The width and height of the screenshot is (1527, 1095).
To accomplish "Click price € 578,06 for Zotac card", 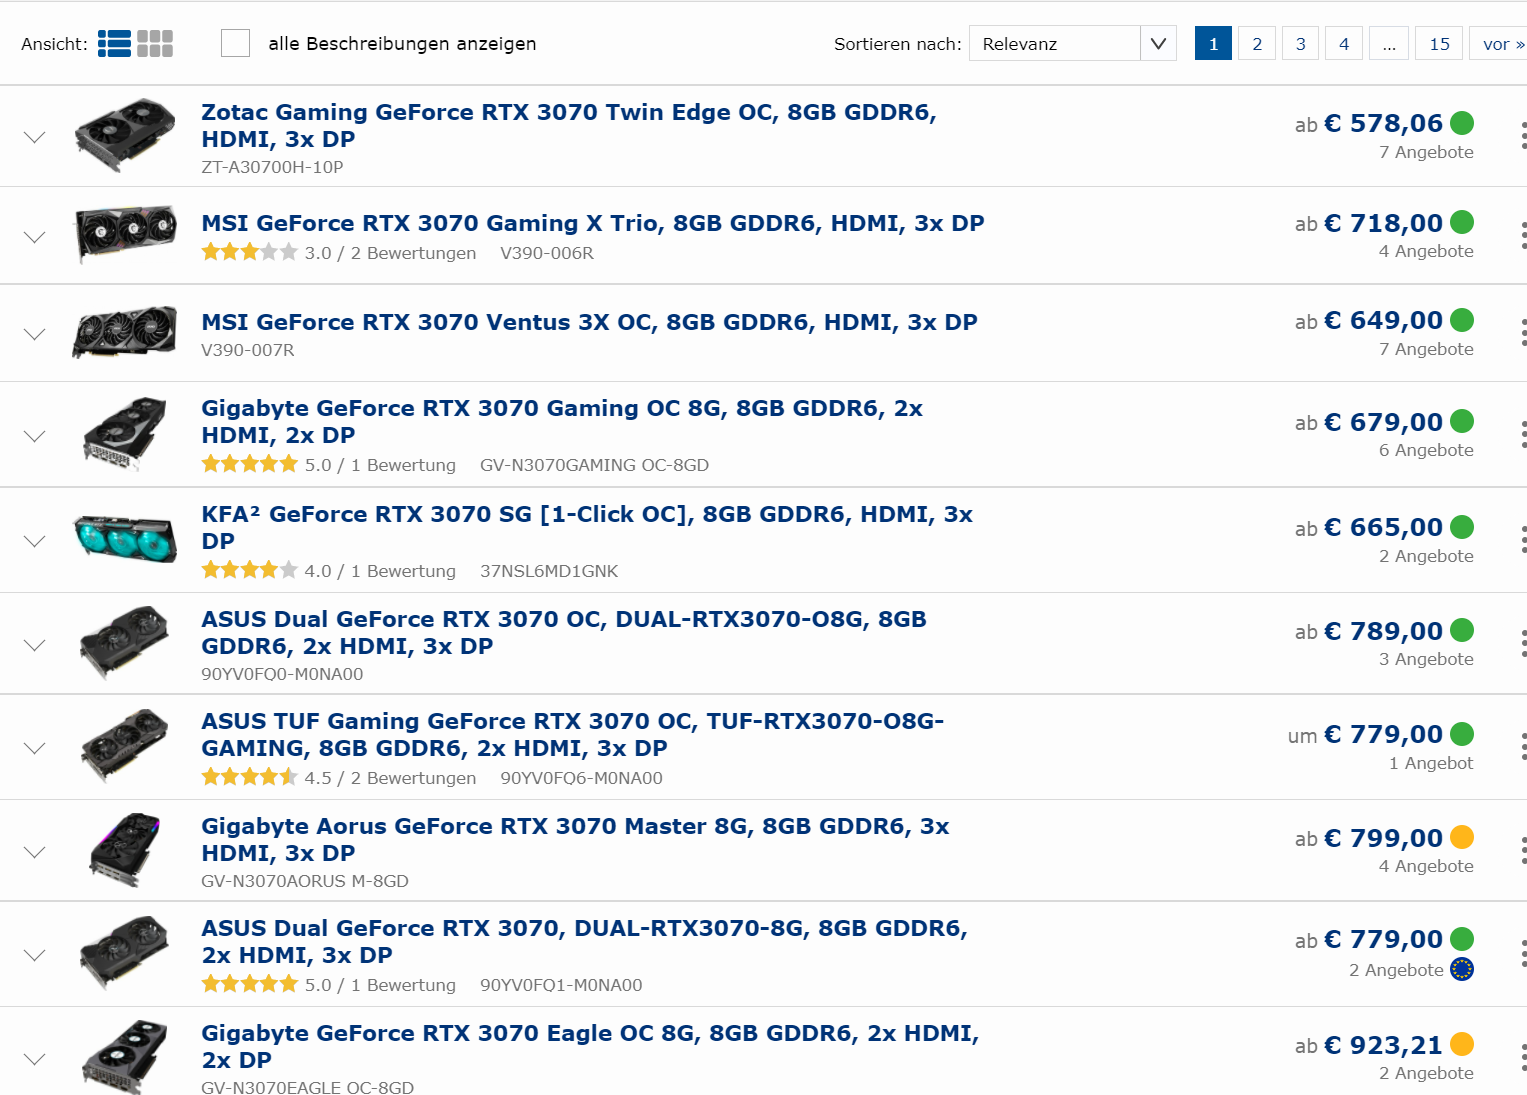I will tap(1384, 123).
